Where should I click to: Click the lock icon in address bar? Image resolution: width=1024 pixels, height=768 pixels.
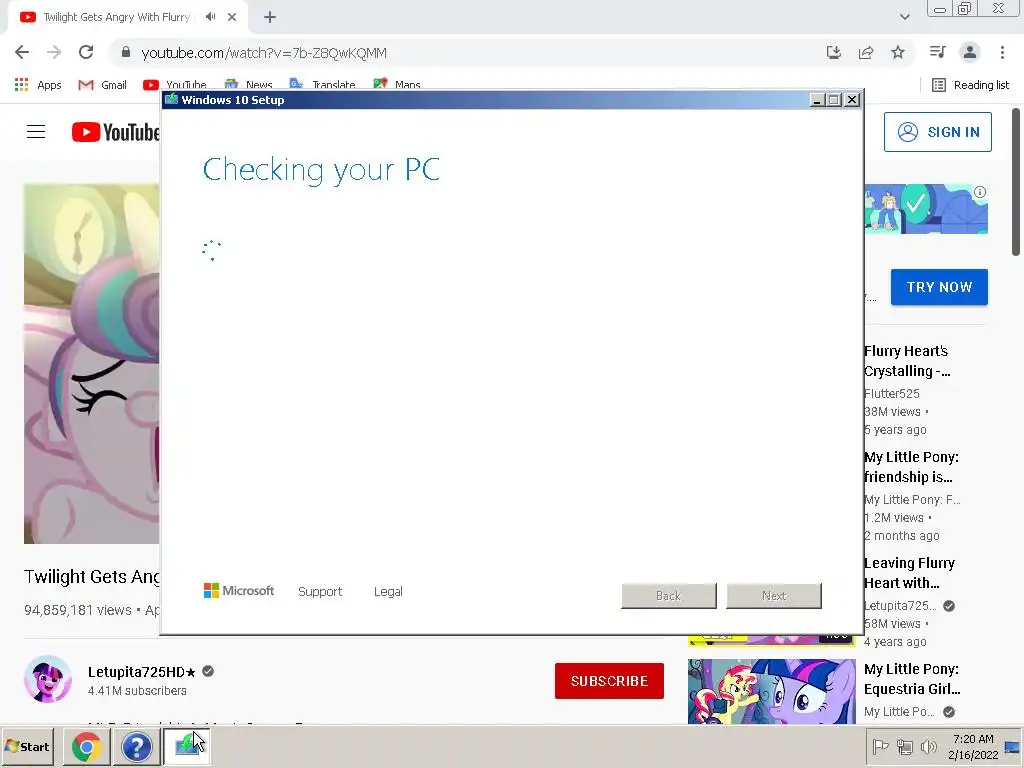coord(125,52)
